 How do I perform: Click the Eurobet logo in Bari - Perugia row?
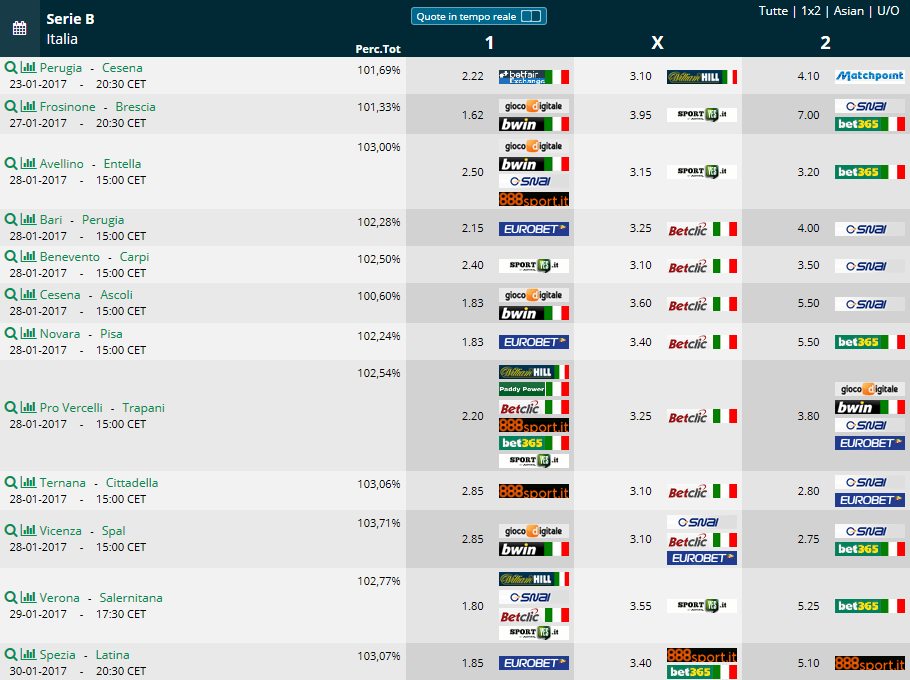pos(533,229)
